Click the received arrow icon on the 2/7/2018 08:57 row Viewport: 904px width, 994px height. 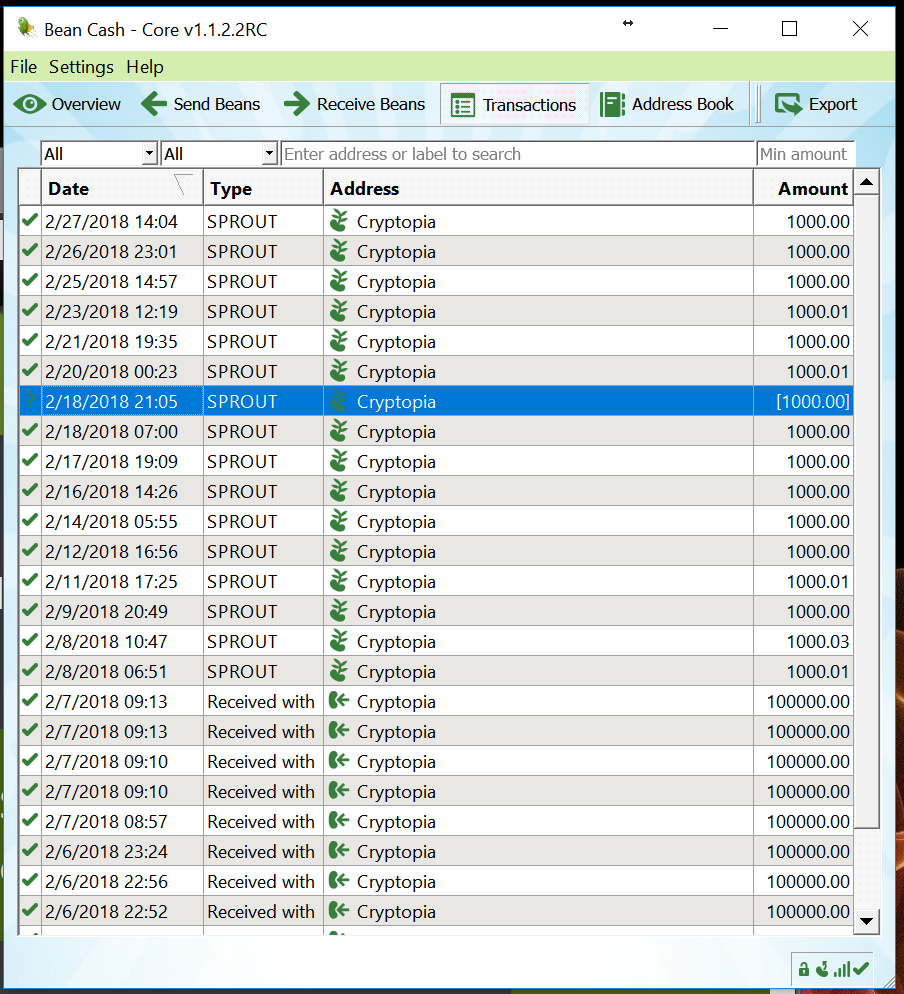click(x=339, y=820)
